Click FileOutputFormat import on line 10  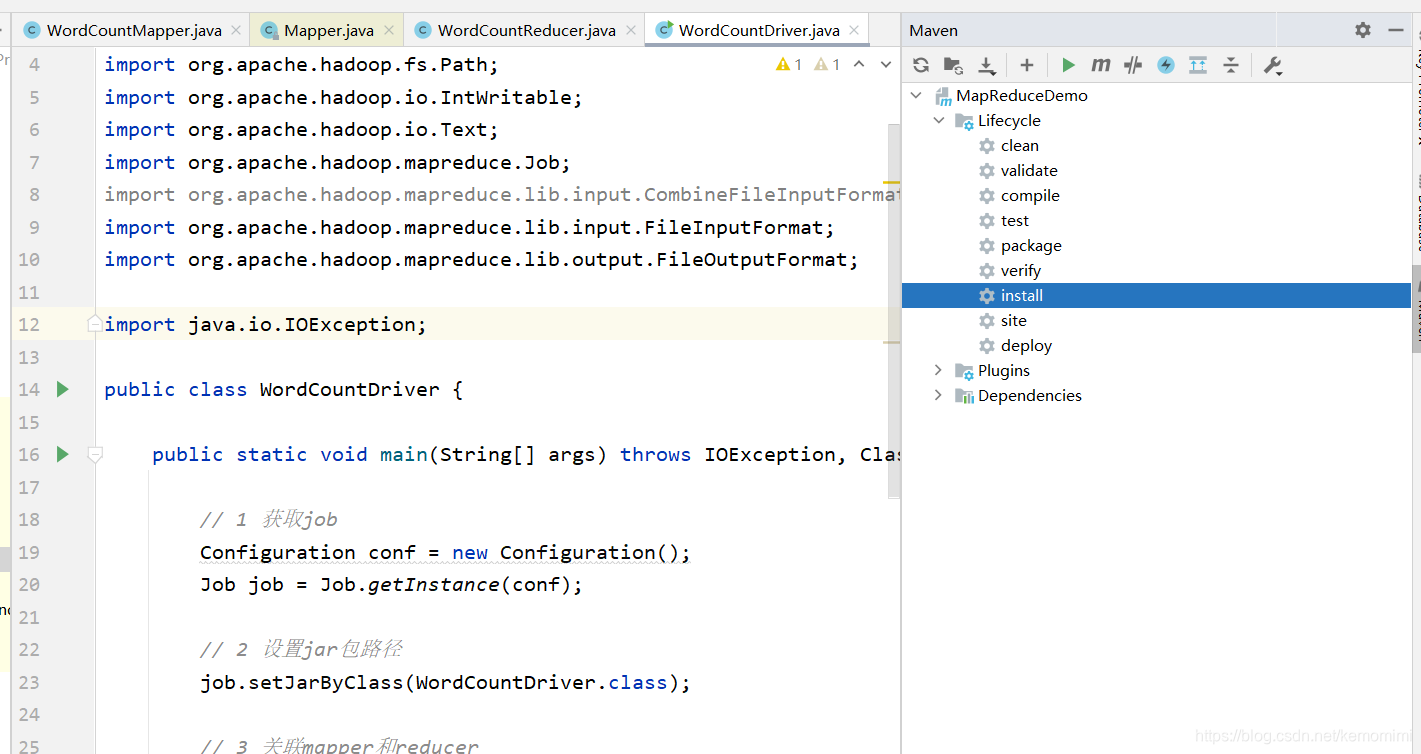481,259
